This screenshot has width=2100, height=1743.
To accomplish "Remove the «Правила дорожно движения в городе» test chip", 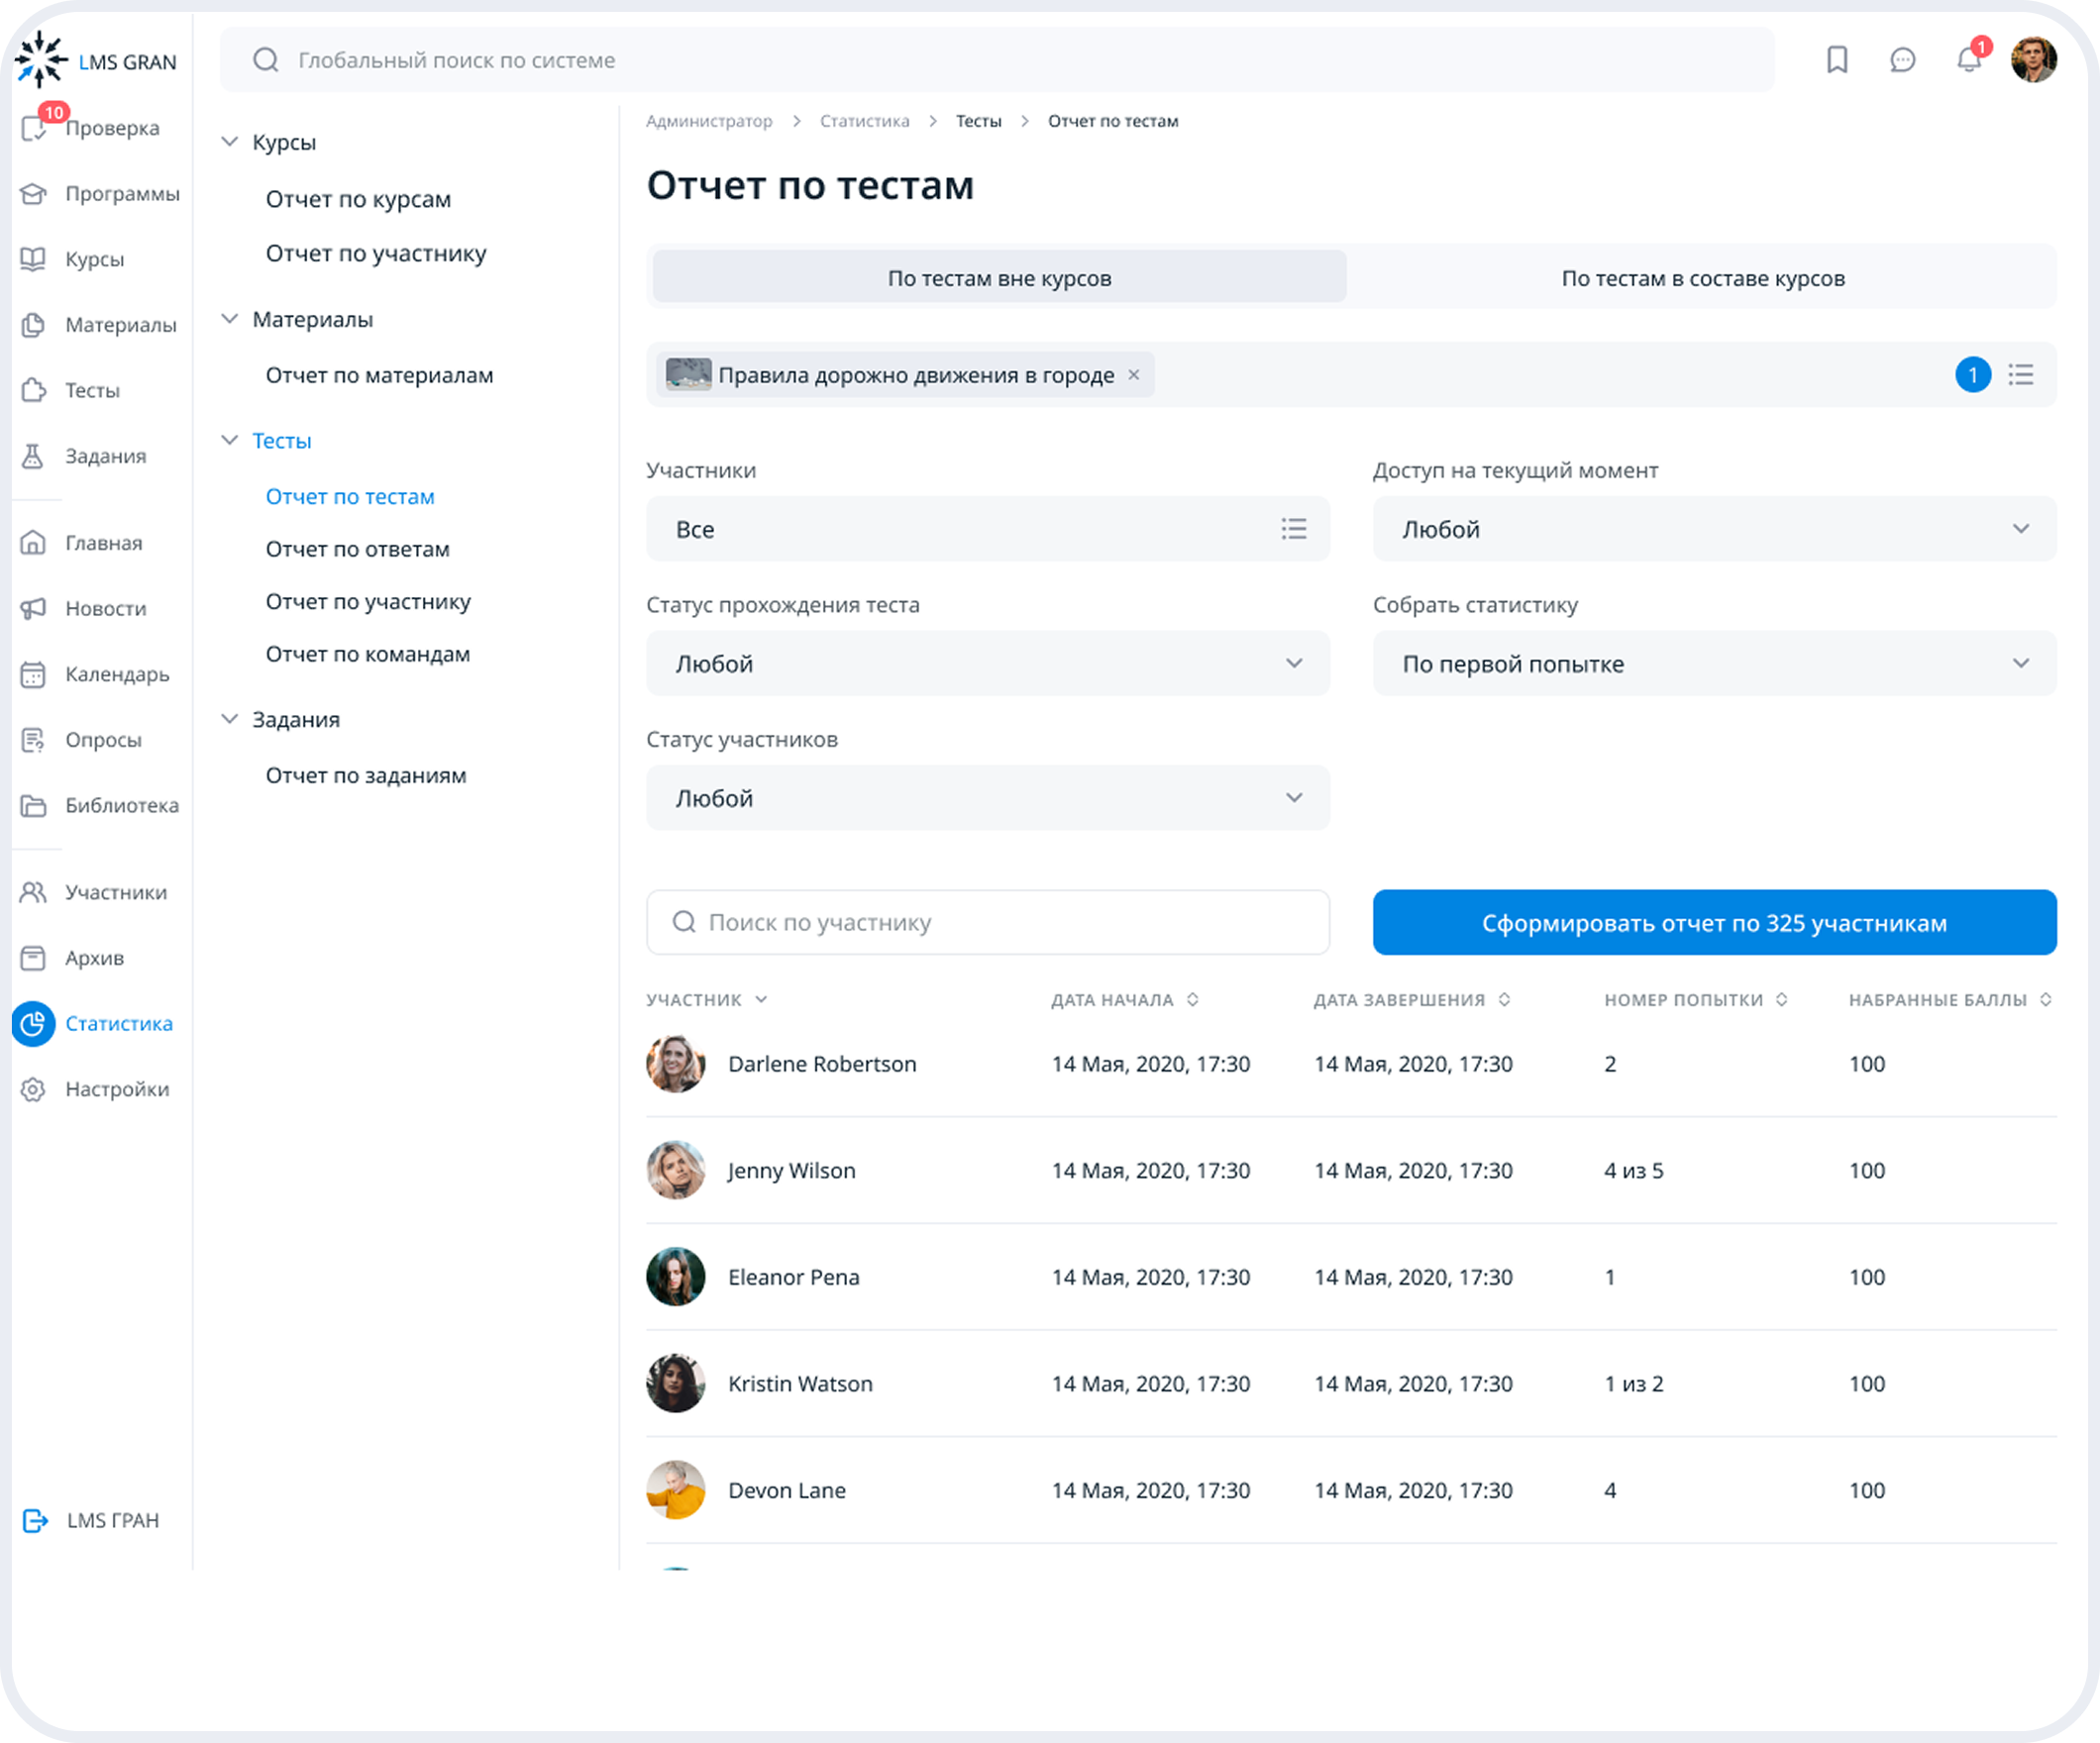I will tap(1134, 375).
